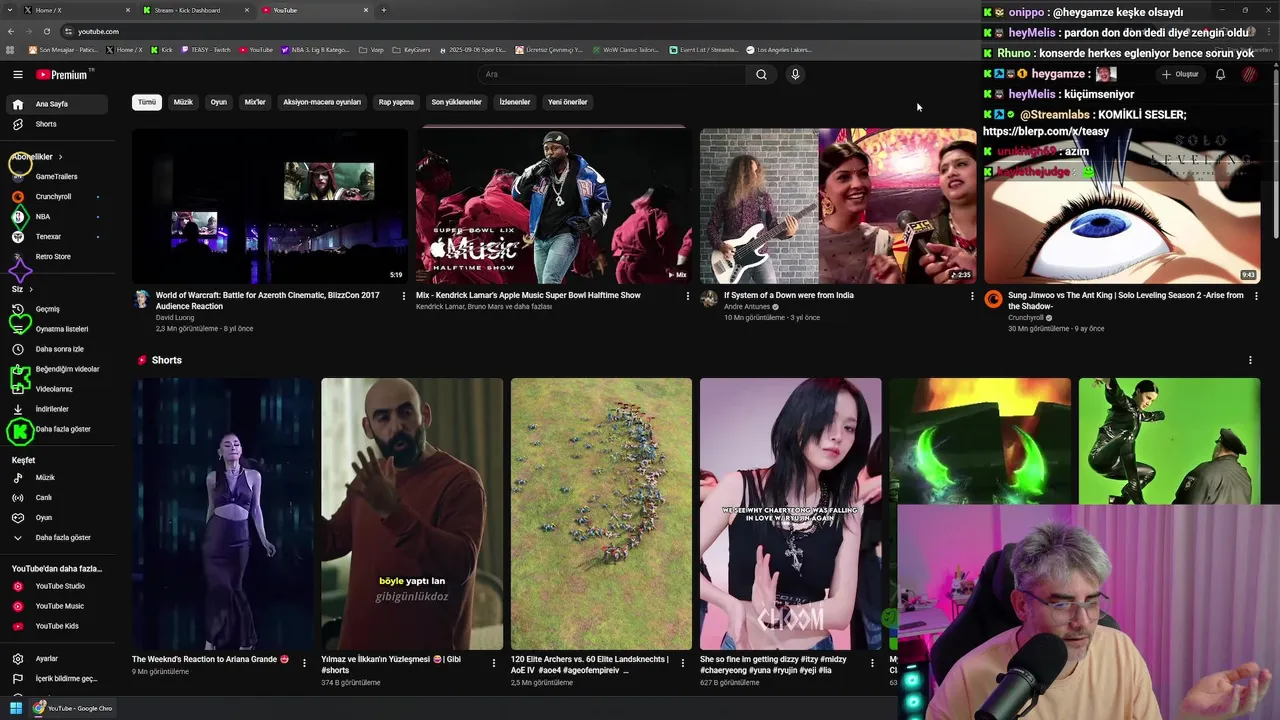Open options for World of Warcraft video

(403, 296)
